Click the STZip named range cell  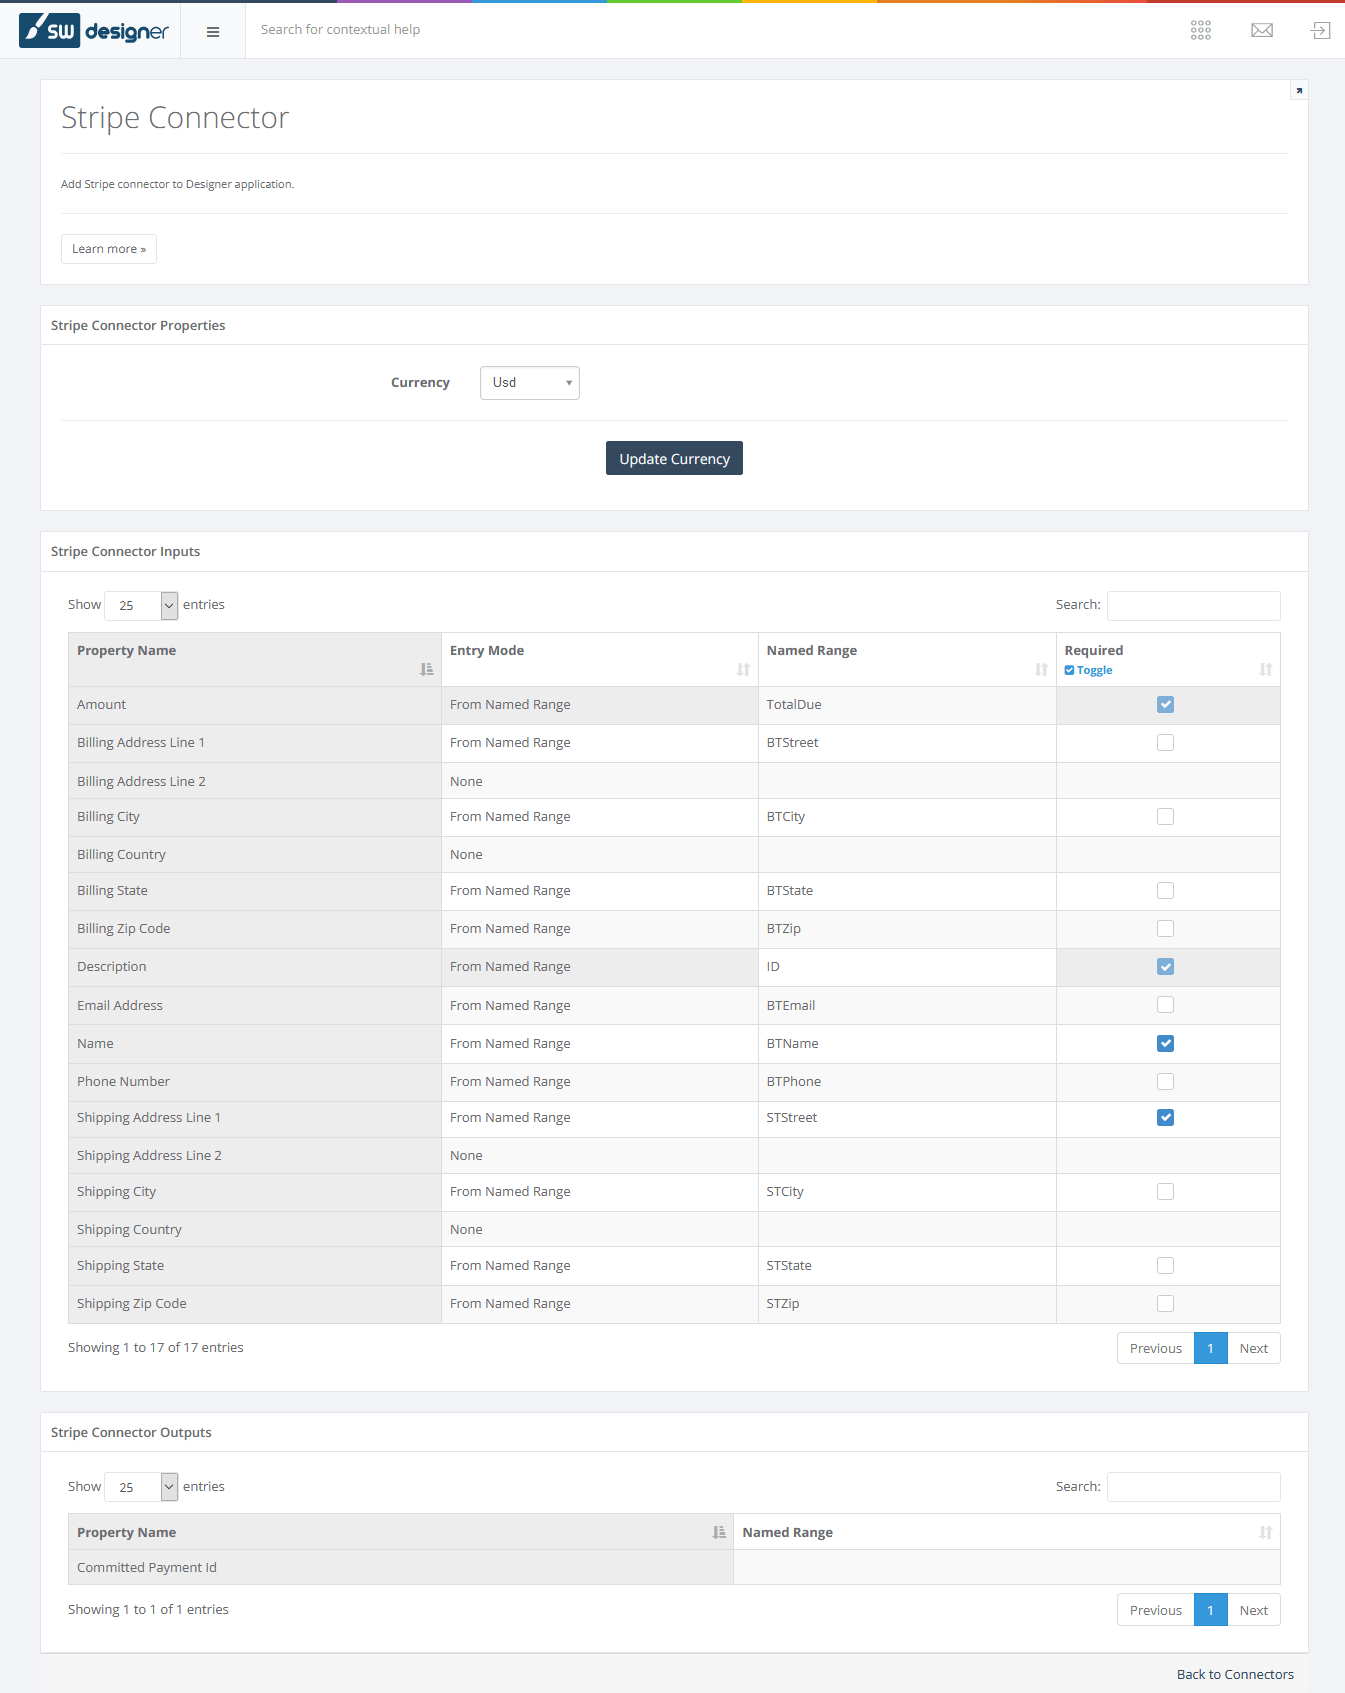coord(907,1304)
